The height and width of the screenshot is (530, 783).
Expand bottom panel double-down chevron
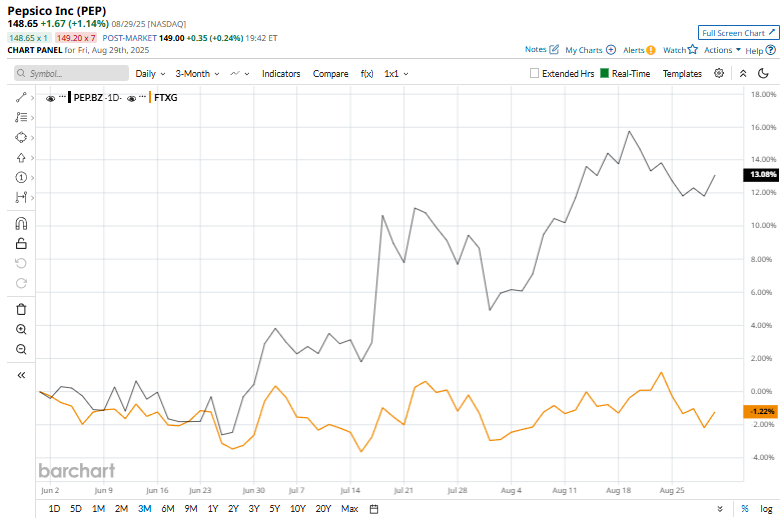point(720,509)
